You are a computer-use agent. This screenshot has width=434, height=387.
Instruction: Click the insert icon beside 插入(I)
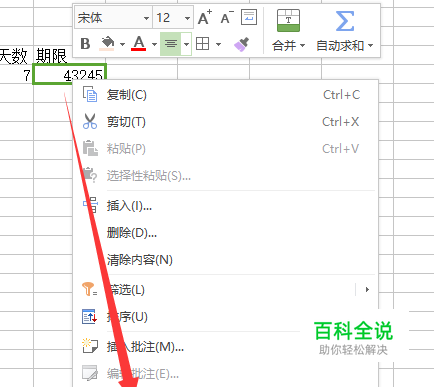(x=90, y=205)
